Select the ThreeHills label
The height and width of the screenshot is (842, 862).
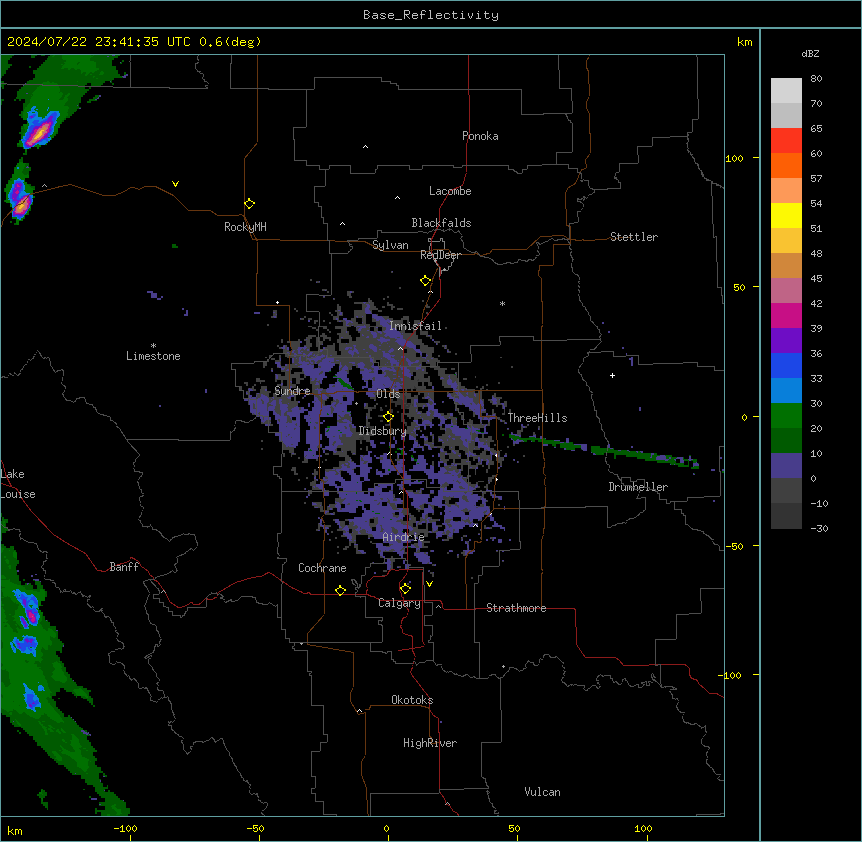[x=537, y=418]
